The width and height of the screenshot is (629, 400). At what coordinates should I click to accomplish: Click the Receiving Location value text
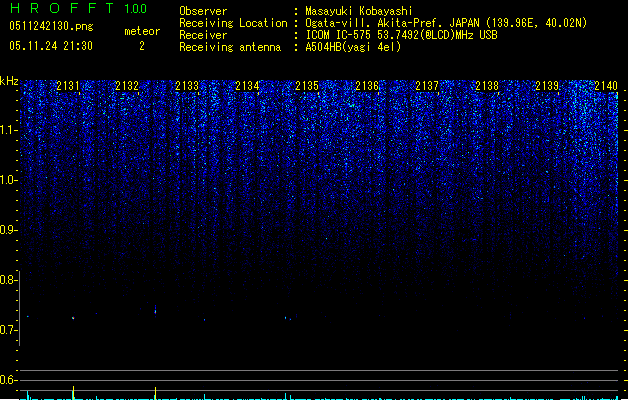click(x=446, y=23)
